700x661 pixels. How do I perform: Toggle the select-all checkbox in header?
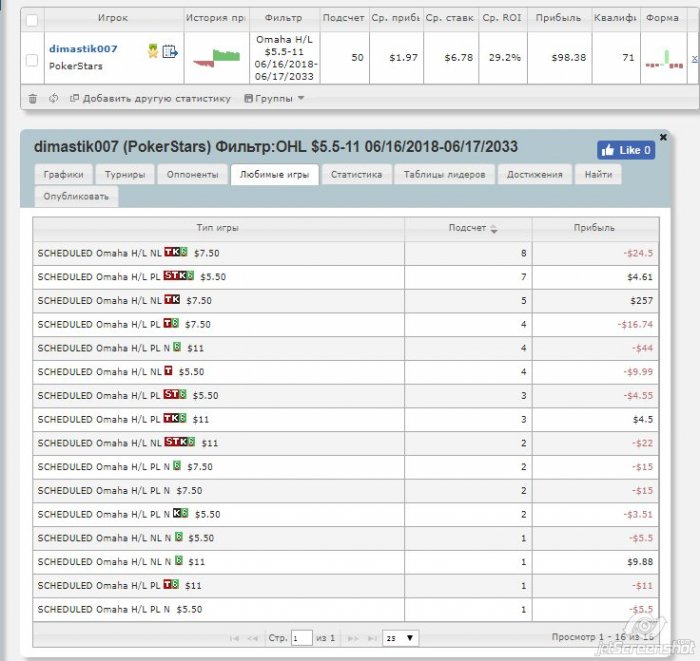(x=32, y=20)
